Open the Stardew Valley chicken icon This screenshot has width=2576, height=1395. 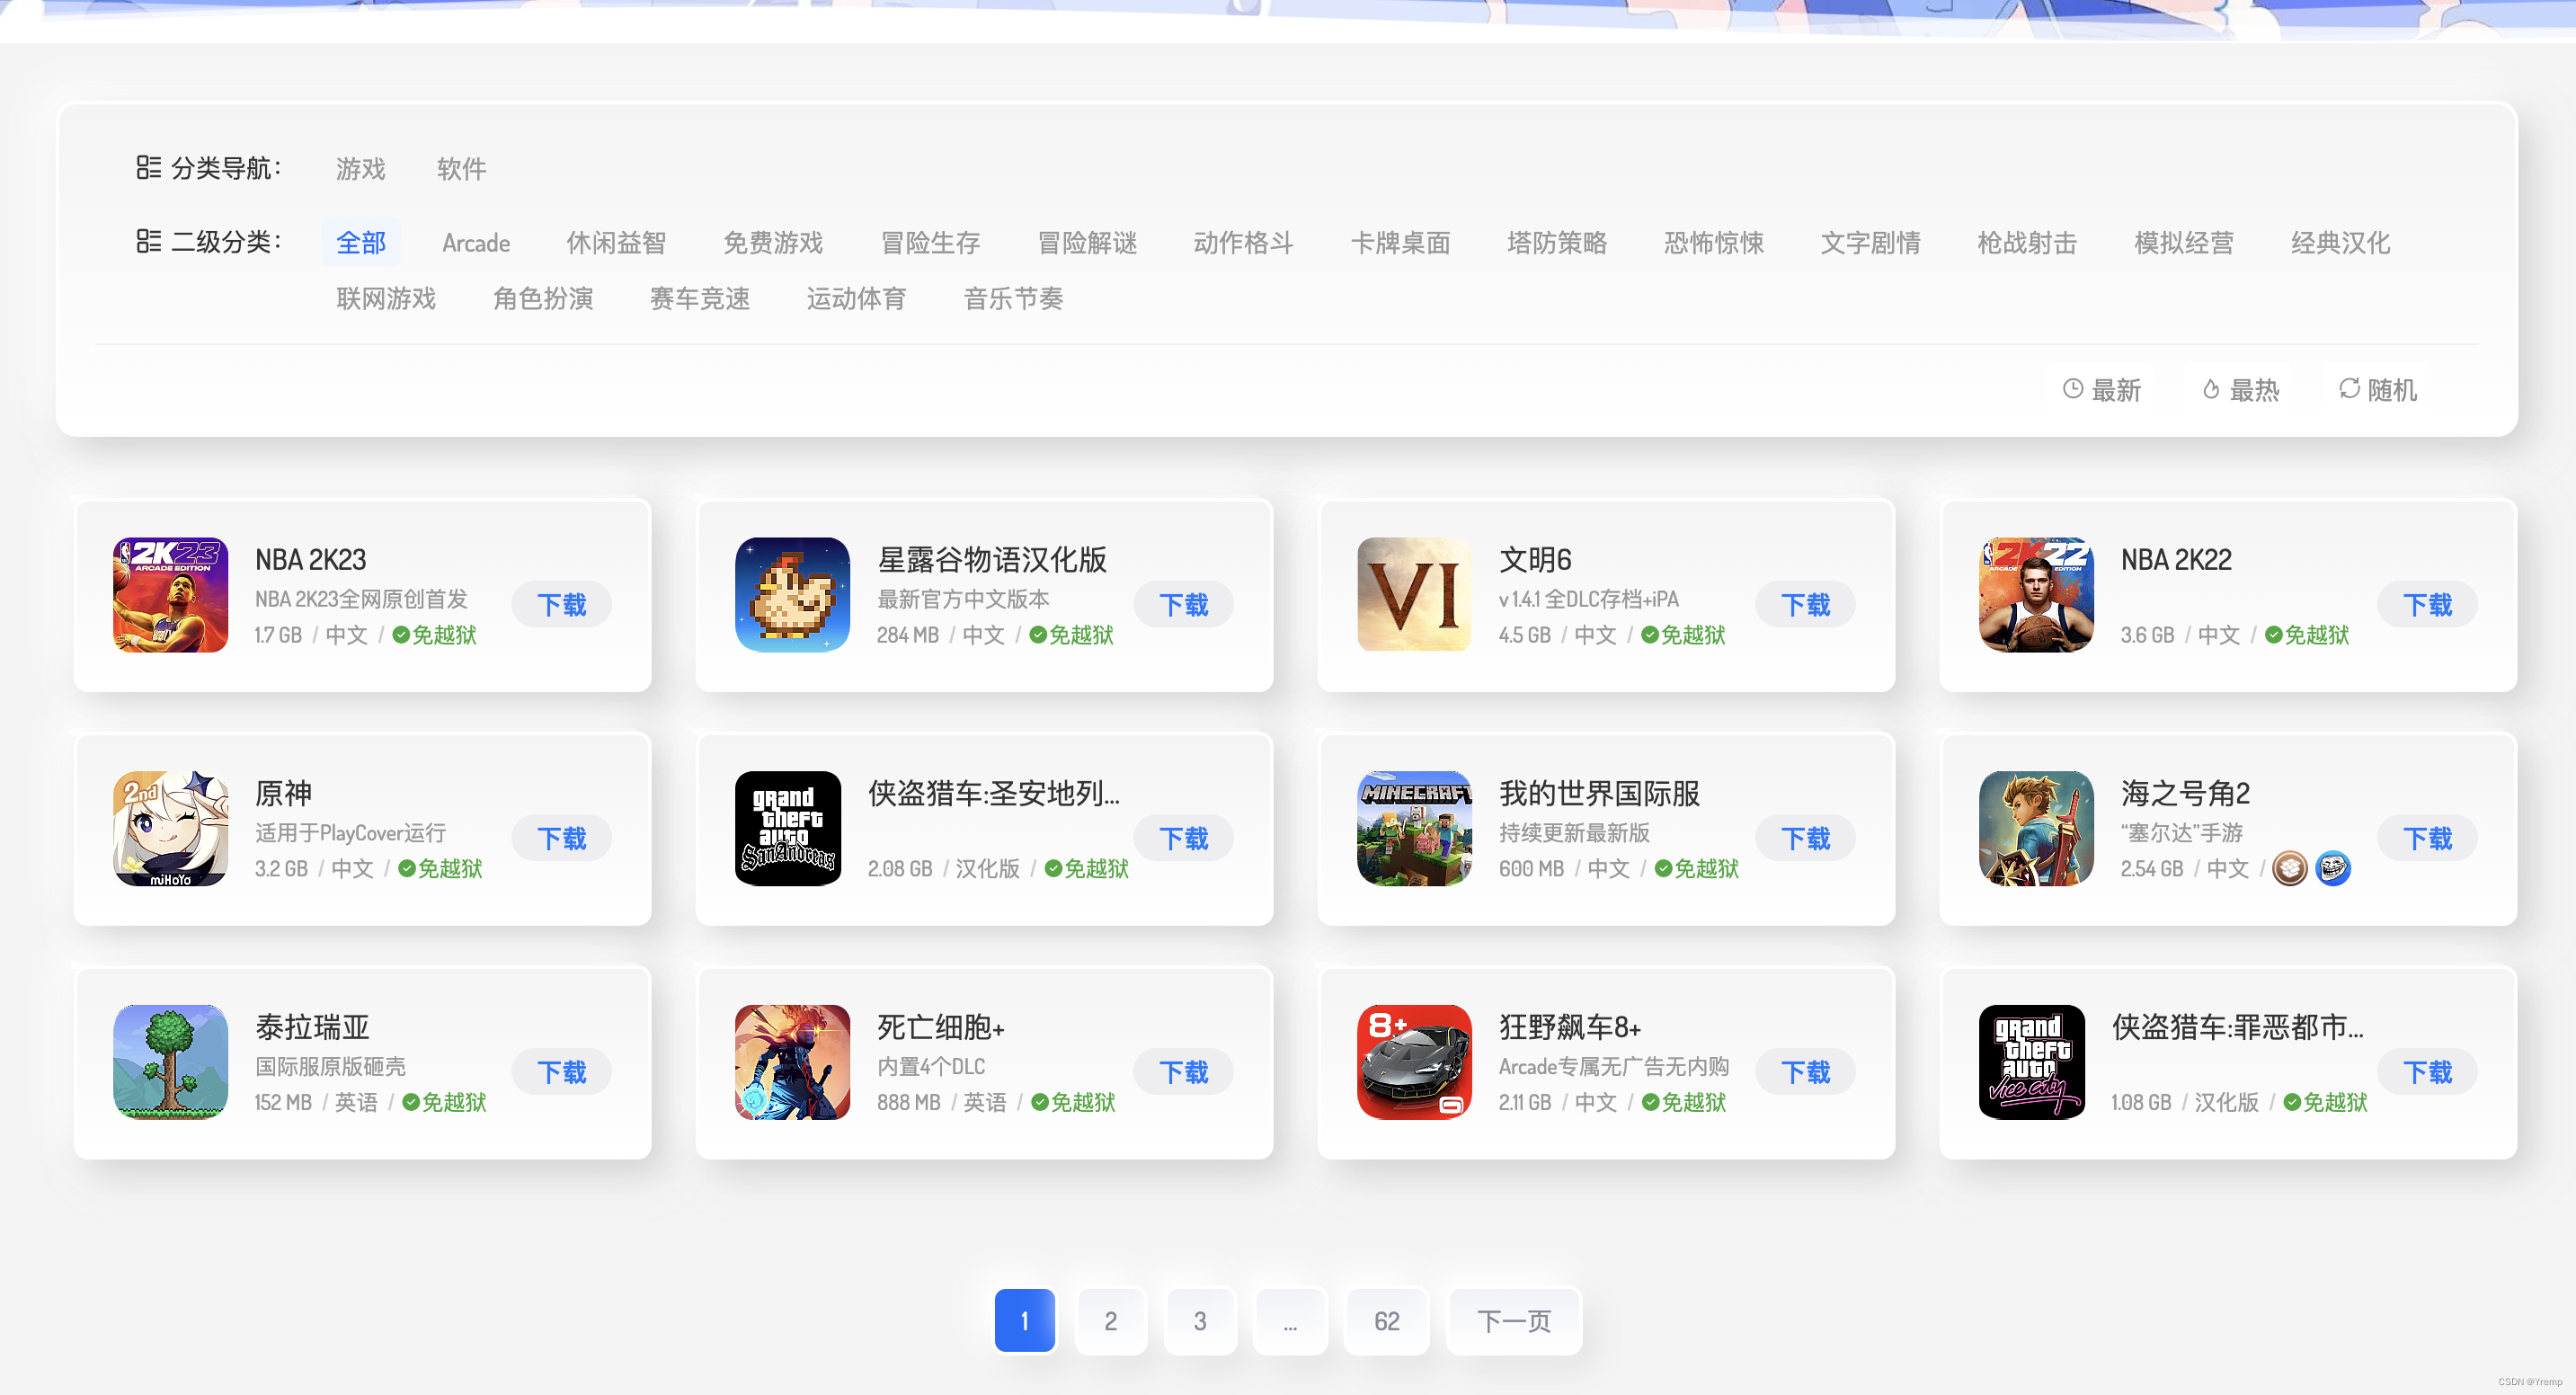pos(792,595)
